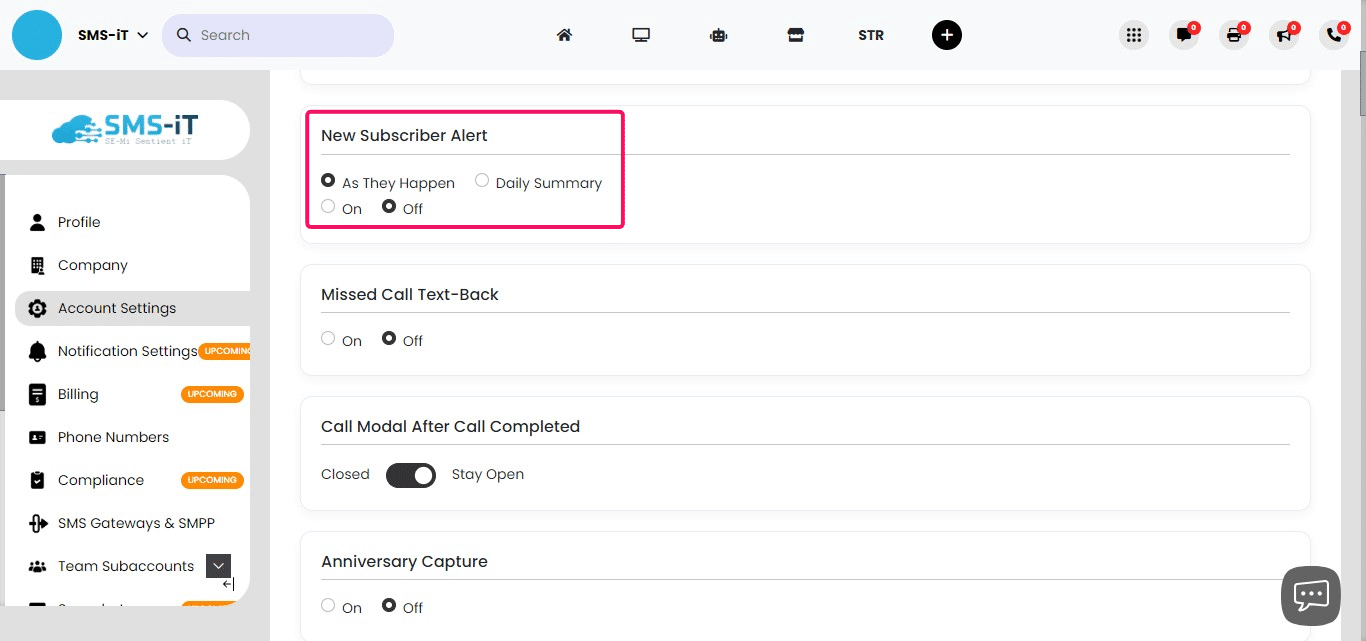Turn on Missed Call Text-Back
The width and height of the screenshot is (1366, 641).
pyautogui.click(x=327, y=338)
